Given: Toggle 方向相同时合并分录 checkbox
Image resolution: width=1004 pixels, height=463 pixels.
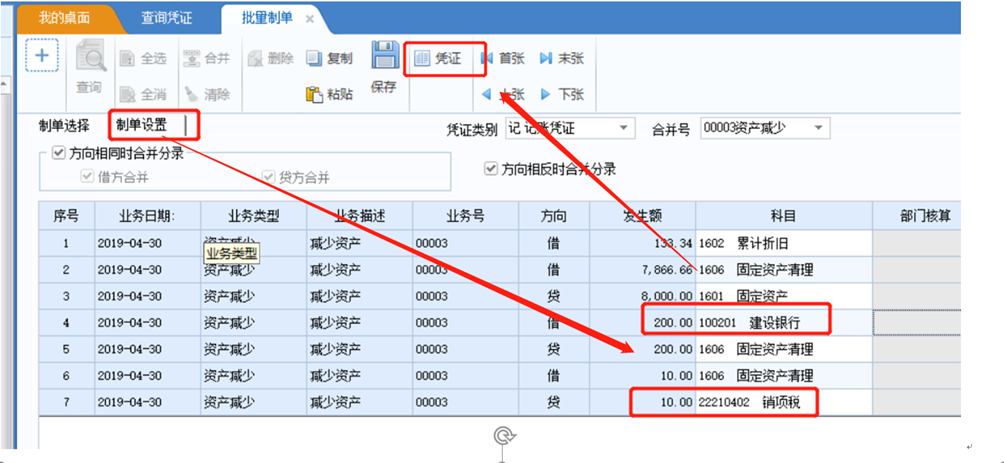Looking at the screenshot, I should (x=59, y=154).
